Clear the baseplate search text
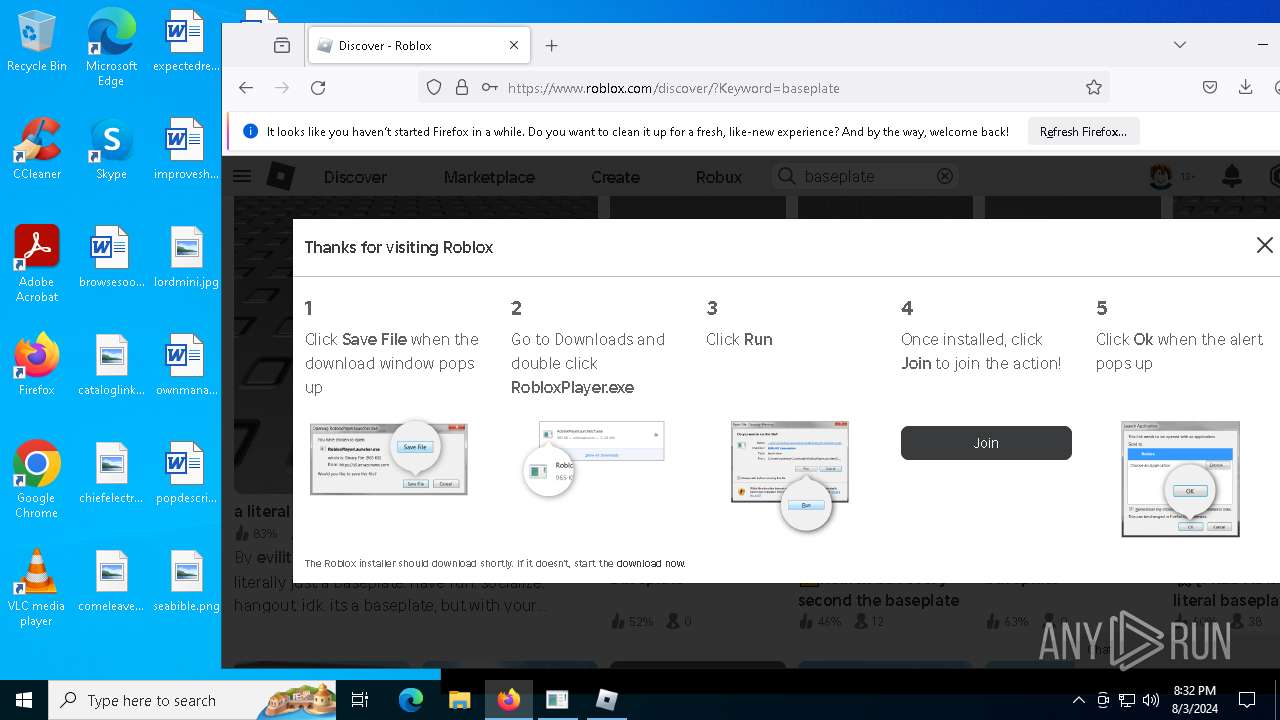The width and height of the screenshot is (1280, 720). [945, 176]
